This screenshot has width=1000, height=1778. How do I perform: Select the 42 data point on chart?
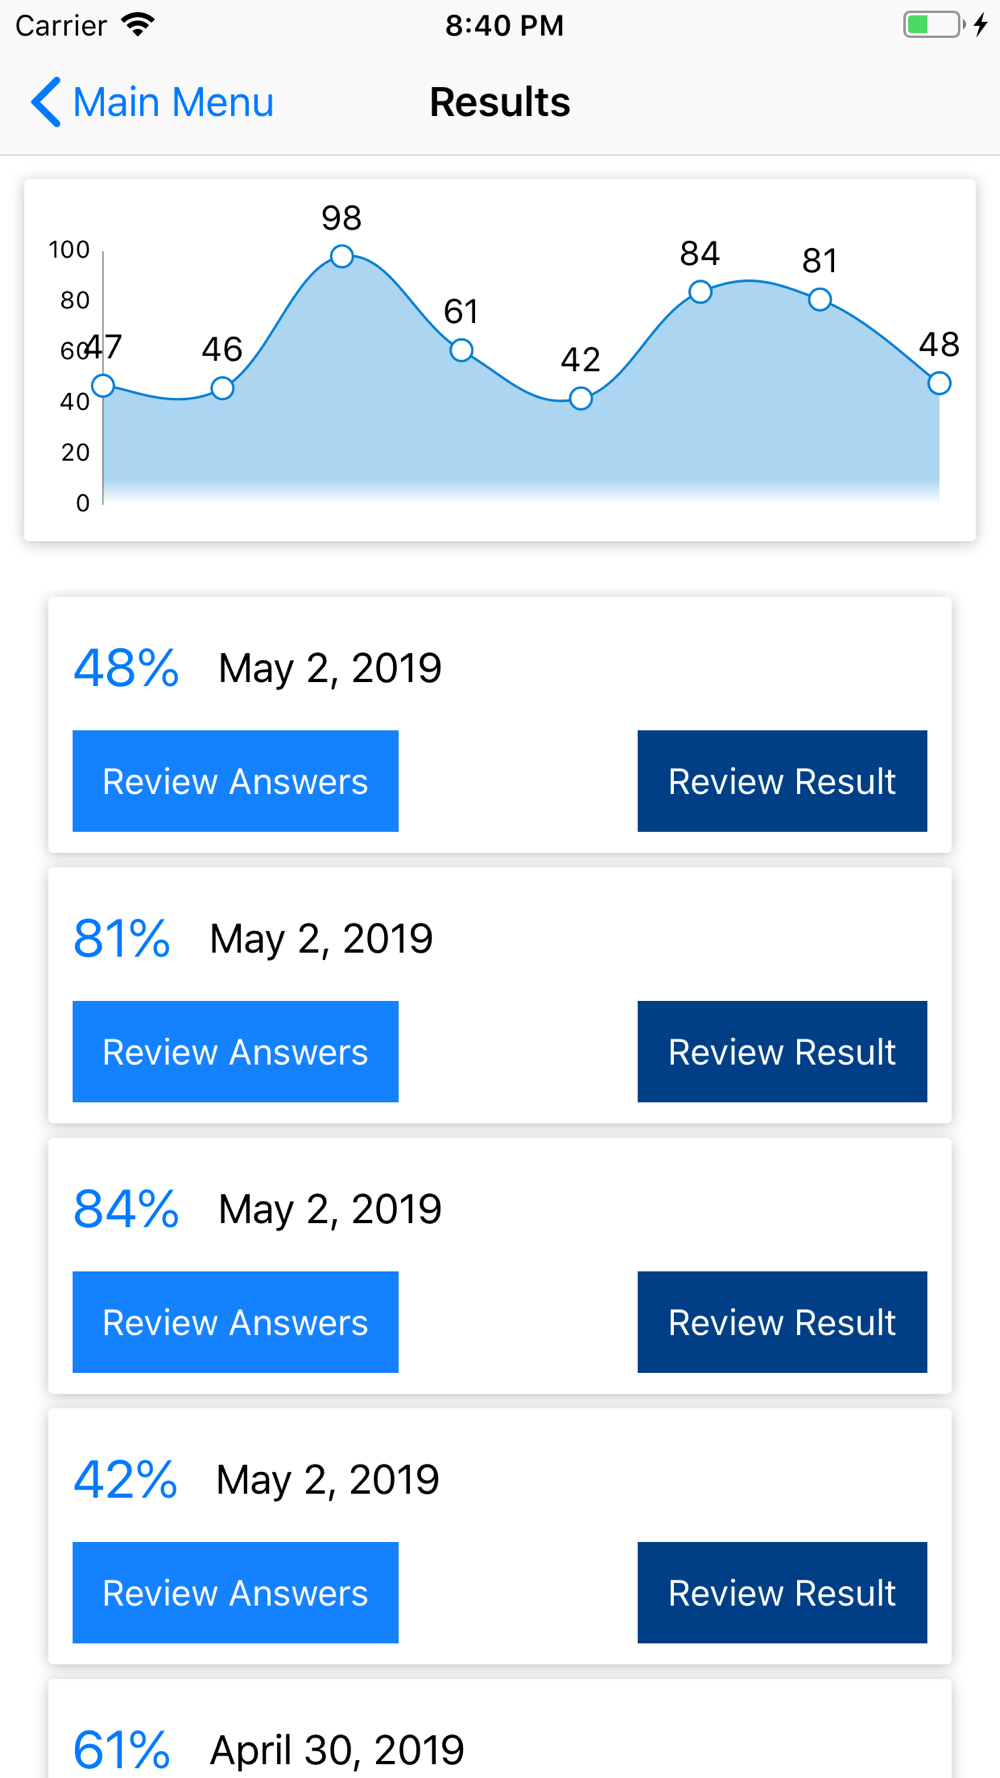point(581,399)
